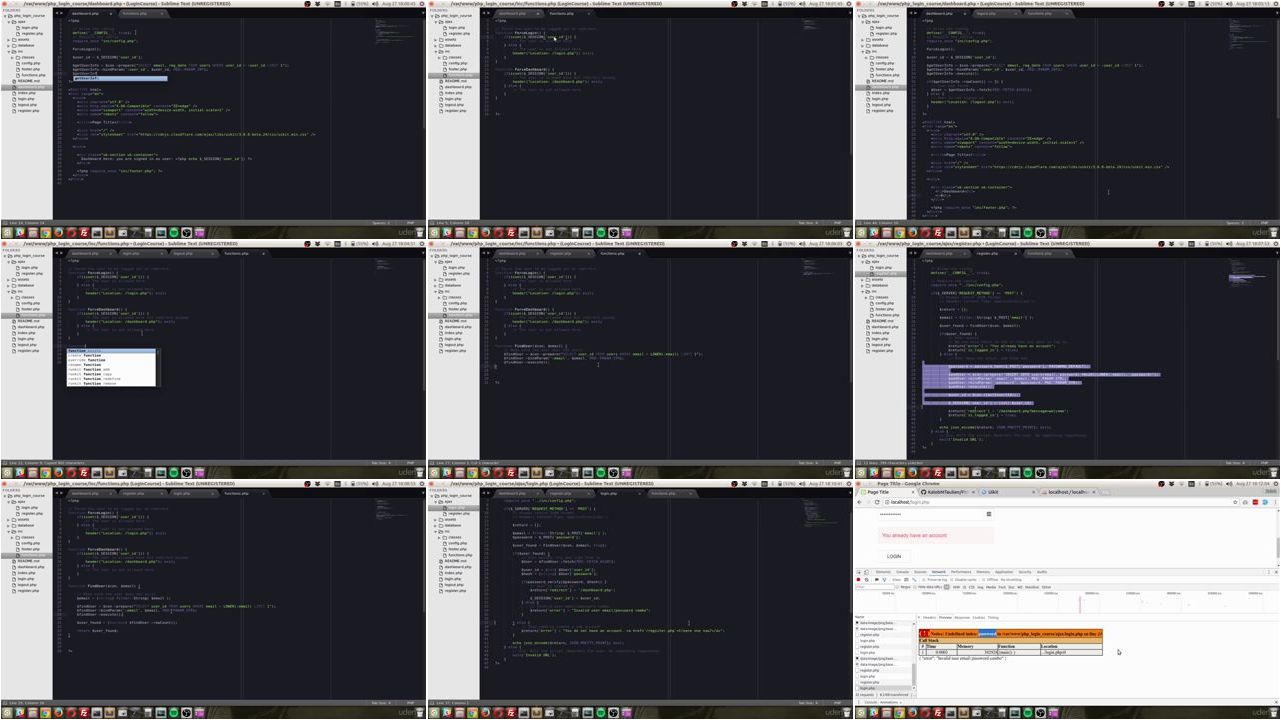This screenshot has width=1281, height=720.
Task: Focus the Chrome address bar showing localhost
Action: pos(1055,502)
